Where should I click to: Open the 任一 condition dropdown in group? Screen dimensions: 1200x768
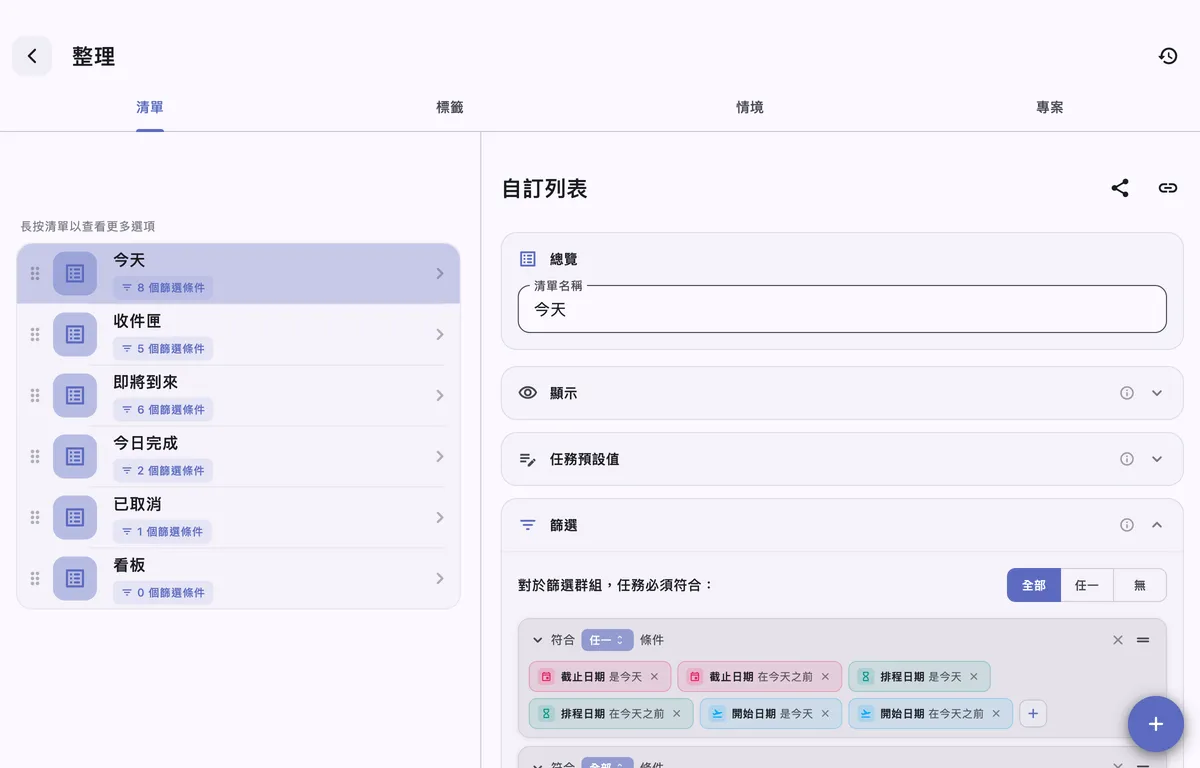[607, 640]
